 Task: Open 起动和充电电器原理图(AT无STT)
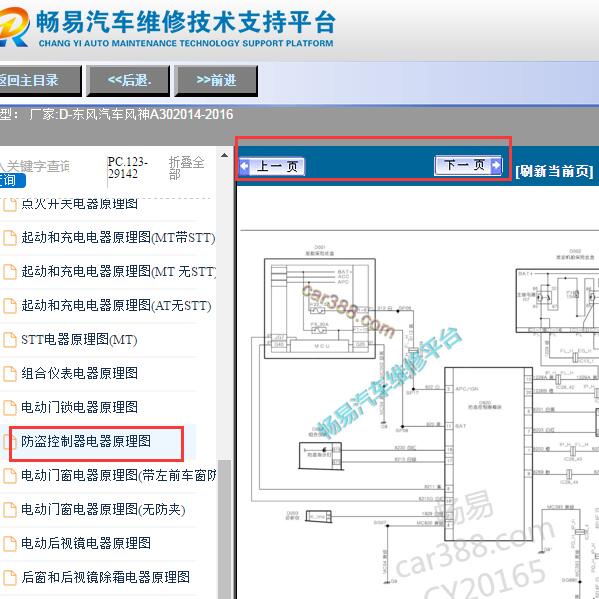pyautogui.click(x=116, y=306)
